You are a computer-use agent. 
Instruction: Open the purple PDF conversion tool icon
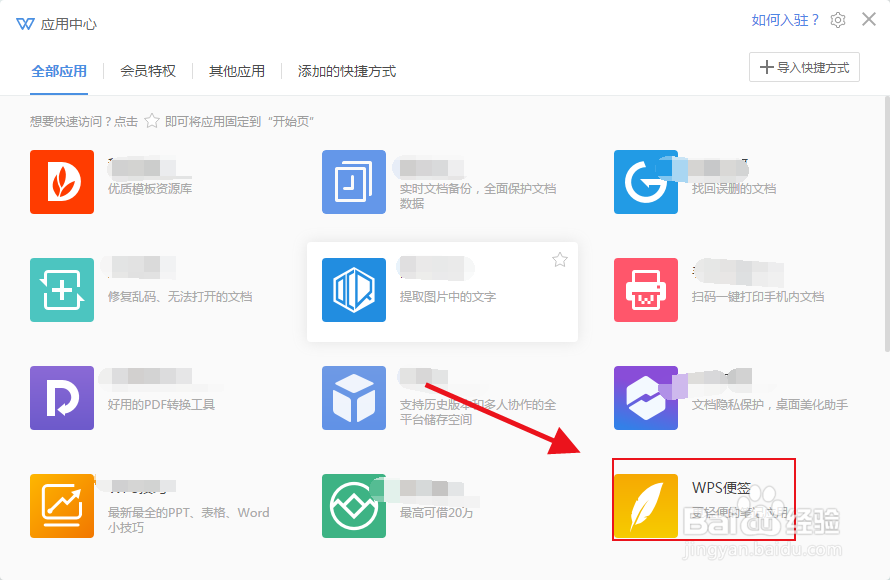tap(62, 398)
